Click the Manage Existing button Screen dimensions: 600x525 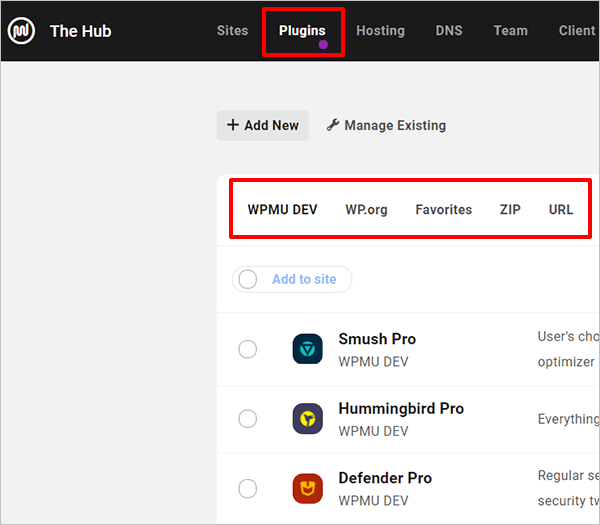386,125
